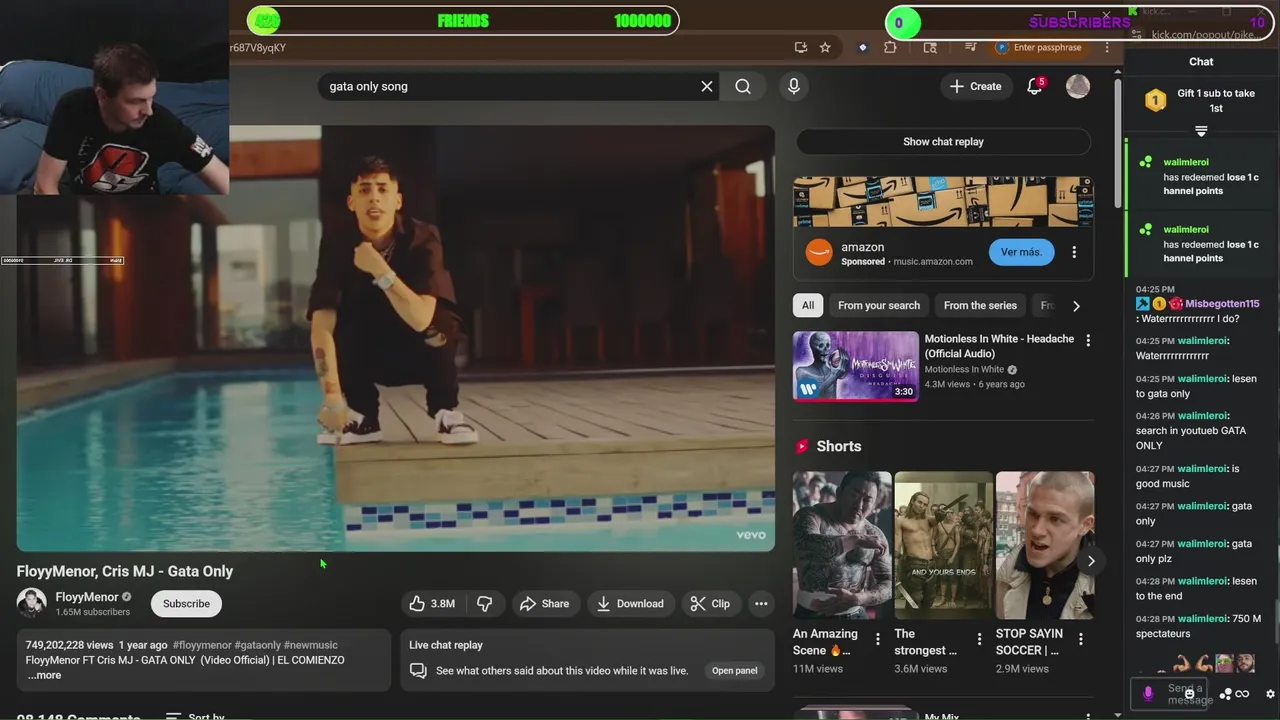Image resolution: width=1280 pixels, height=720 pixels.
Task: Click Ver más on Amazon ad
Action: (1021, 252)
